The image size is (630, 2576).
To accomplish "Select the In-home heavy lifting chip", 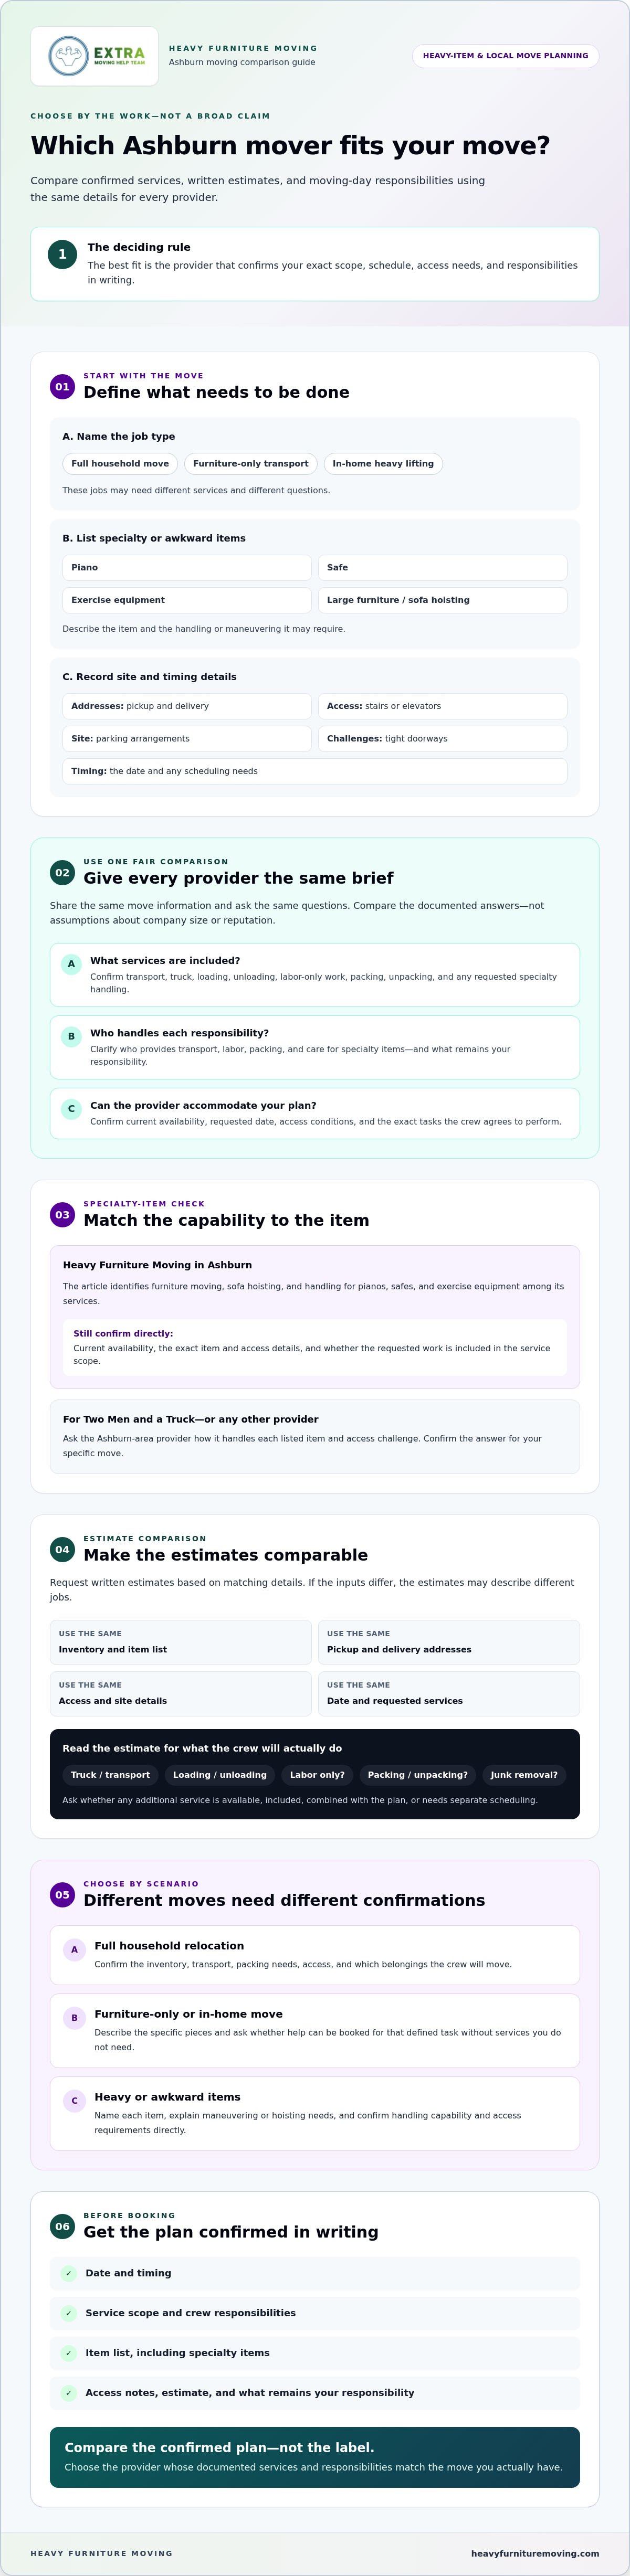I will coord(383,464).
